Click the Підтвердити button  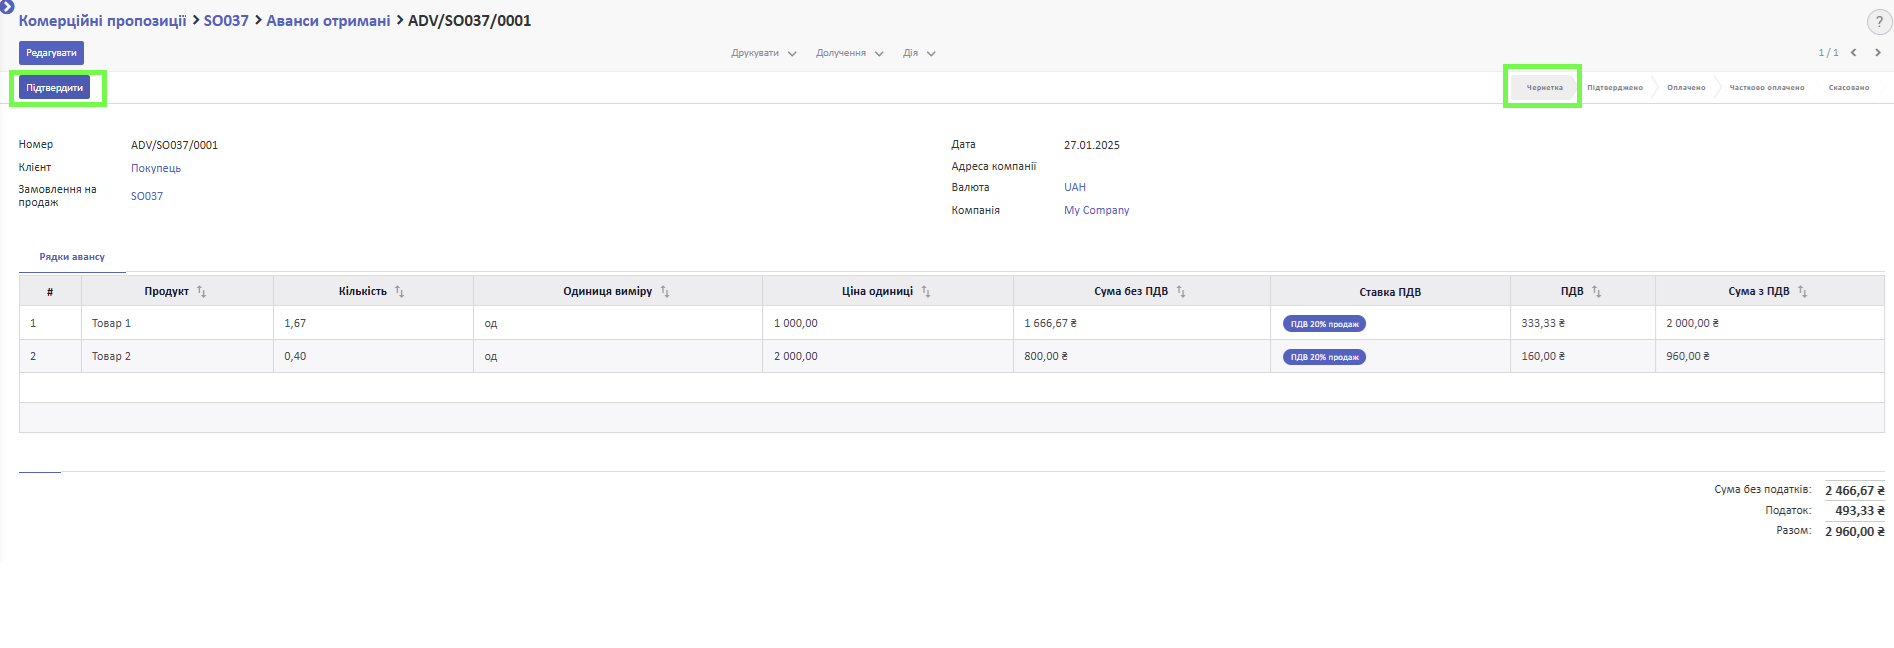pos(55,88)
